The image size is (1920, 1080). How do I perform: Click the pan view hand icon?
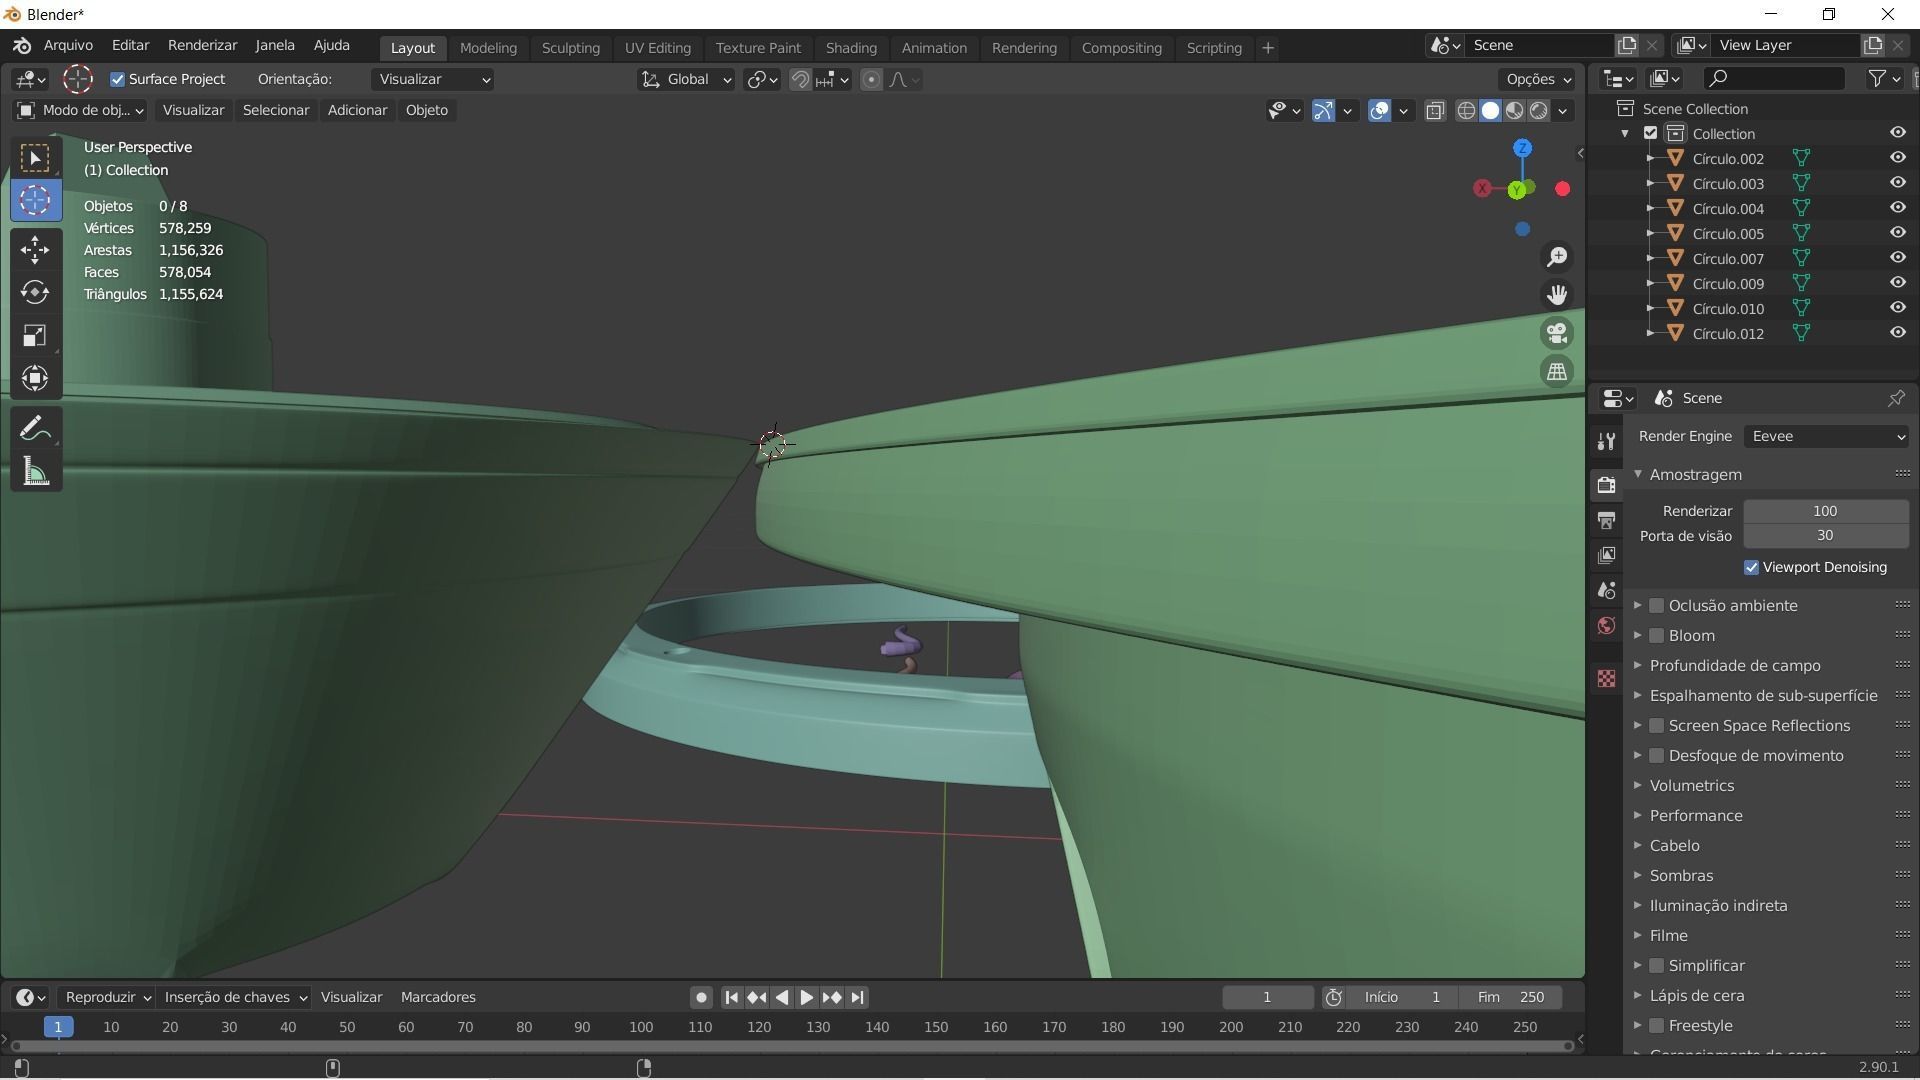tap(1557, 295)
